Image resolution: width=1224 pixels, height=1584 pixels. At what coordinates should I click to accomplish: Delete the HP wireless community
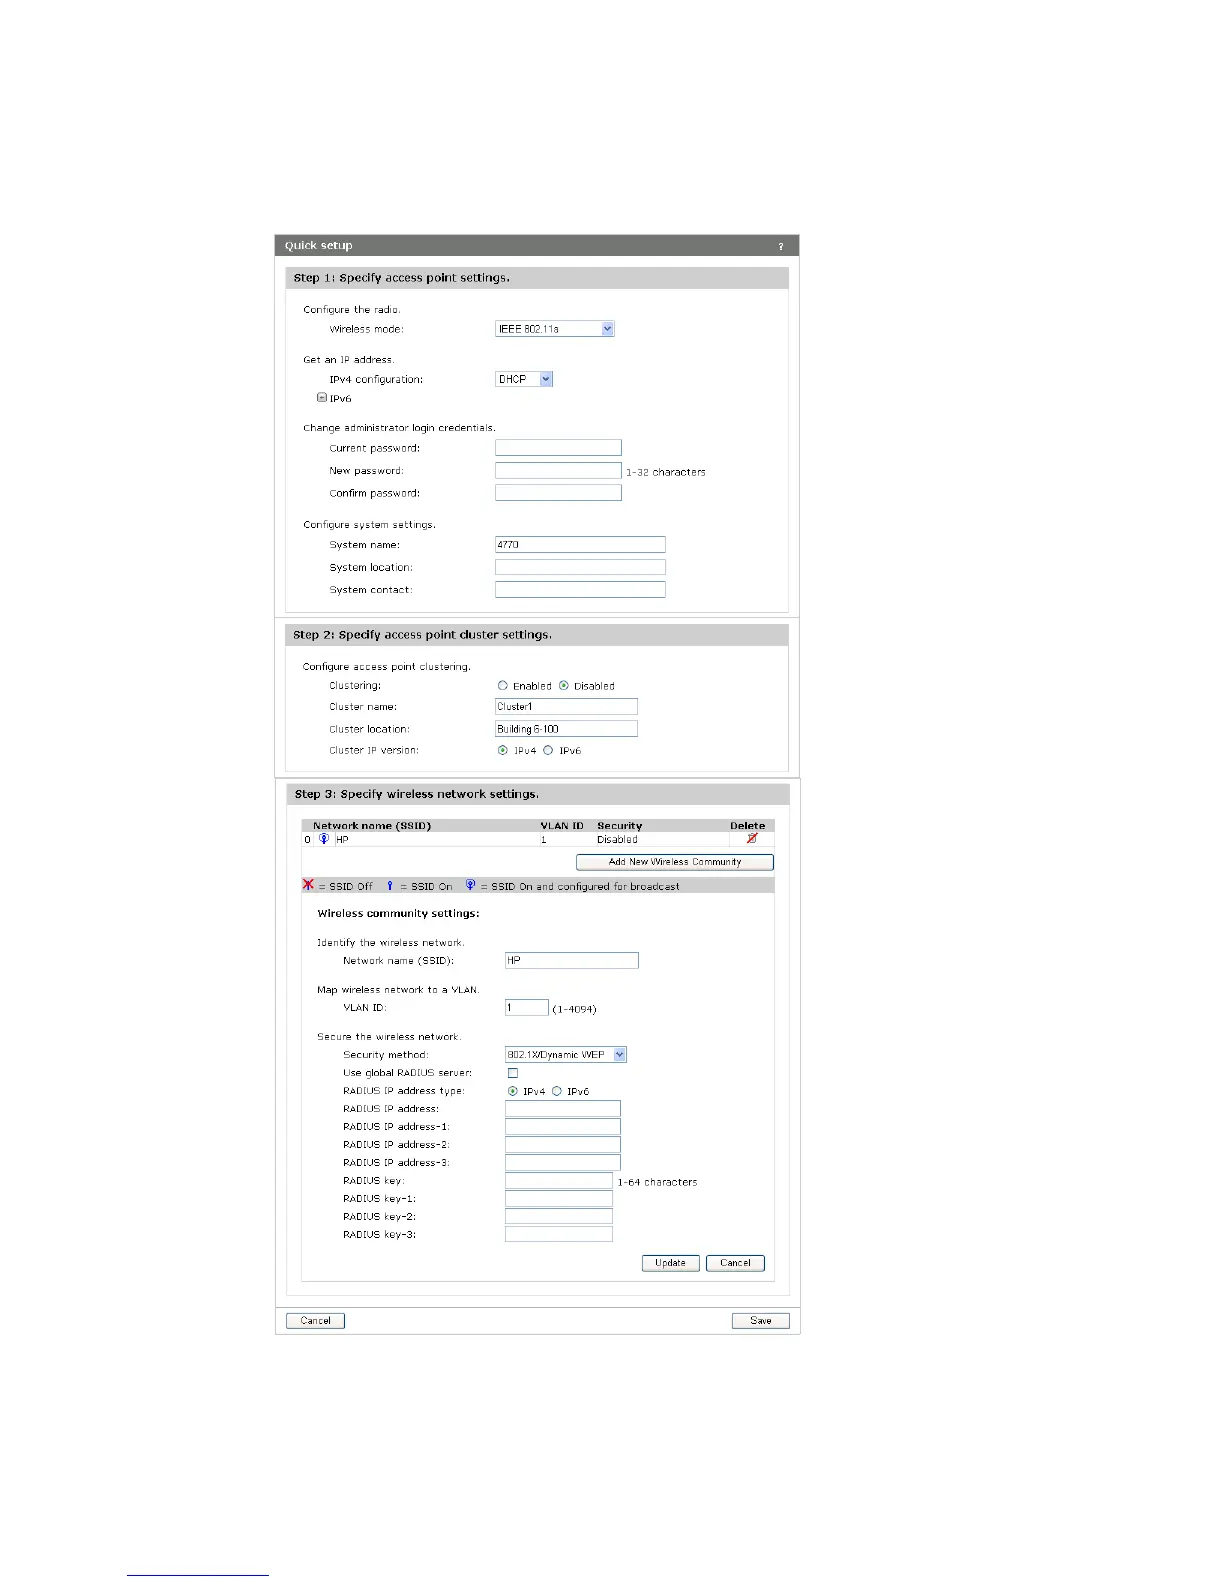pyautogui.click(x=752, y=839)
